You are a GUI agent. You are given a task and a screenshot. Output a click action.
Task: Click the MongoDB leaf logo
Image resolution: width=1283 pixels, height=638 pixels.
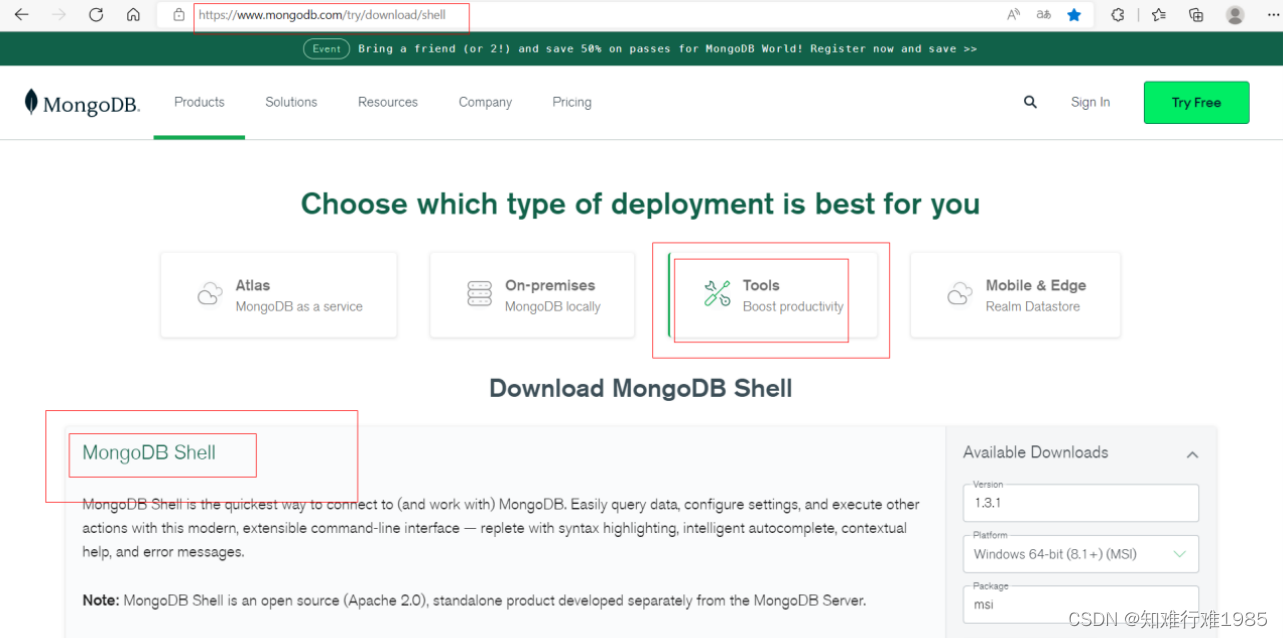(82, 103)
